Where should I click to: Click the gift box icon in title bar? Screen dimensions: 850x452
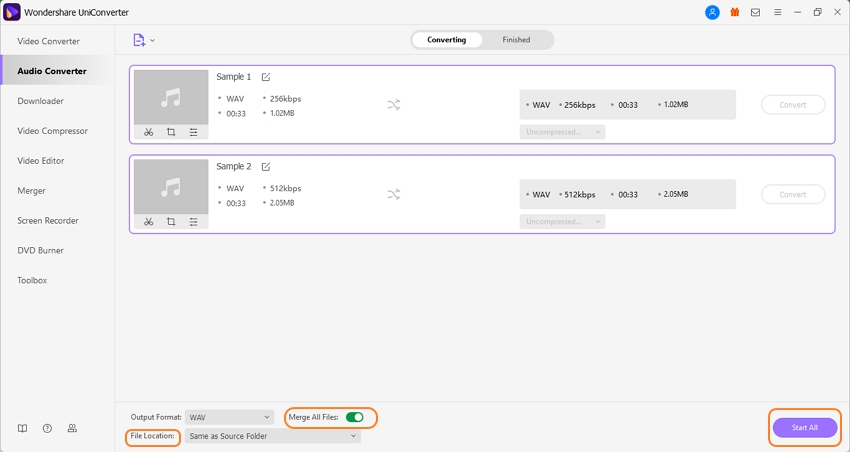735,13
